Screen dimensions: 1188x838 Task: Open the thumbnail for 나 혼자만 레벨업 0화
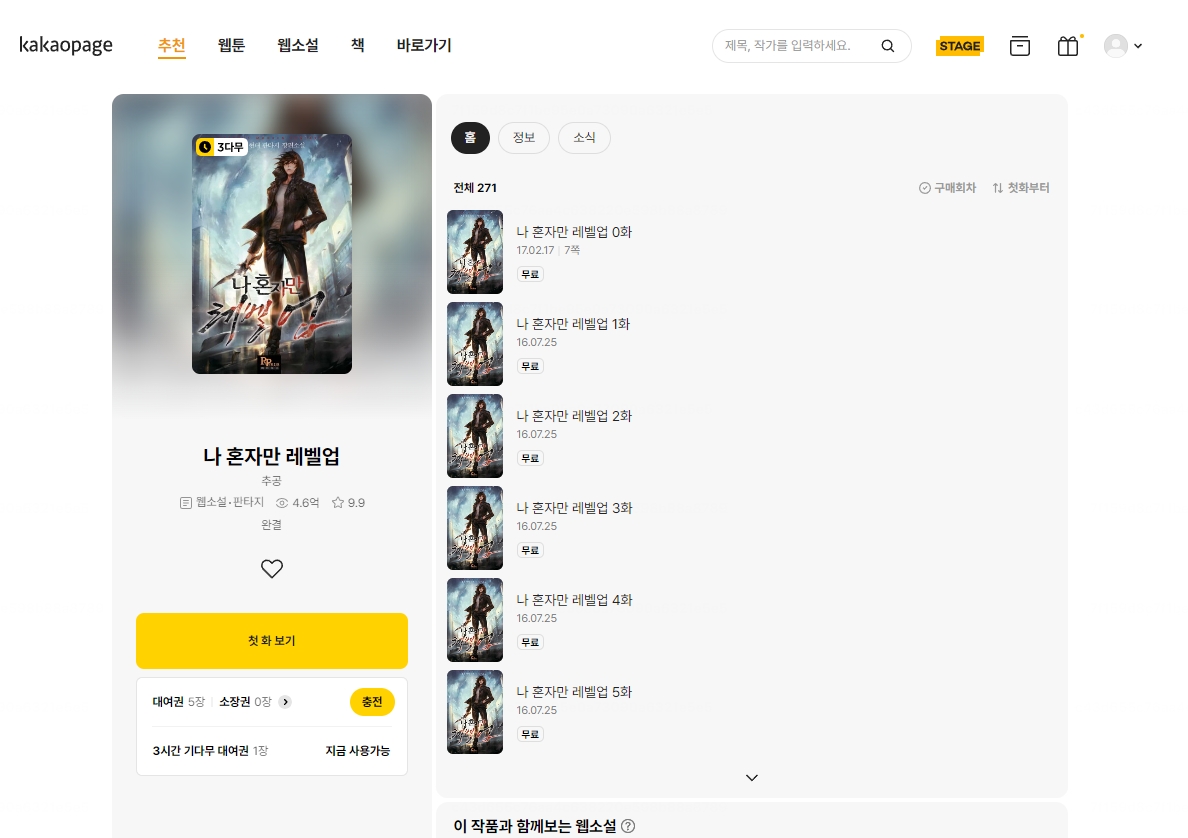click(474, 251)
